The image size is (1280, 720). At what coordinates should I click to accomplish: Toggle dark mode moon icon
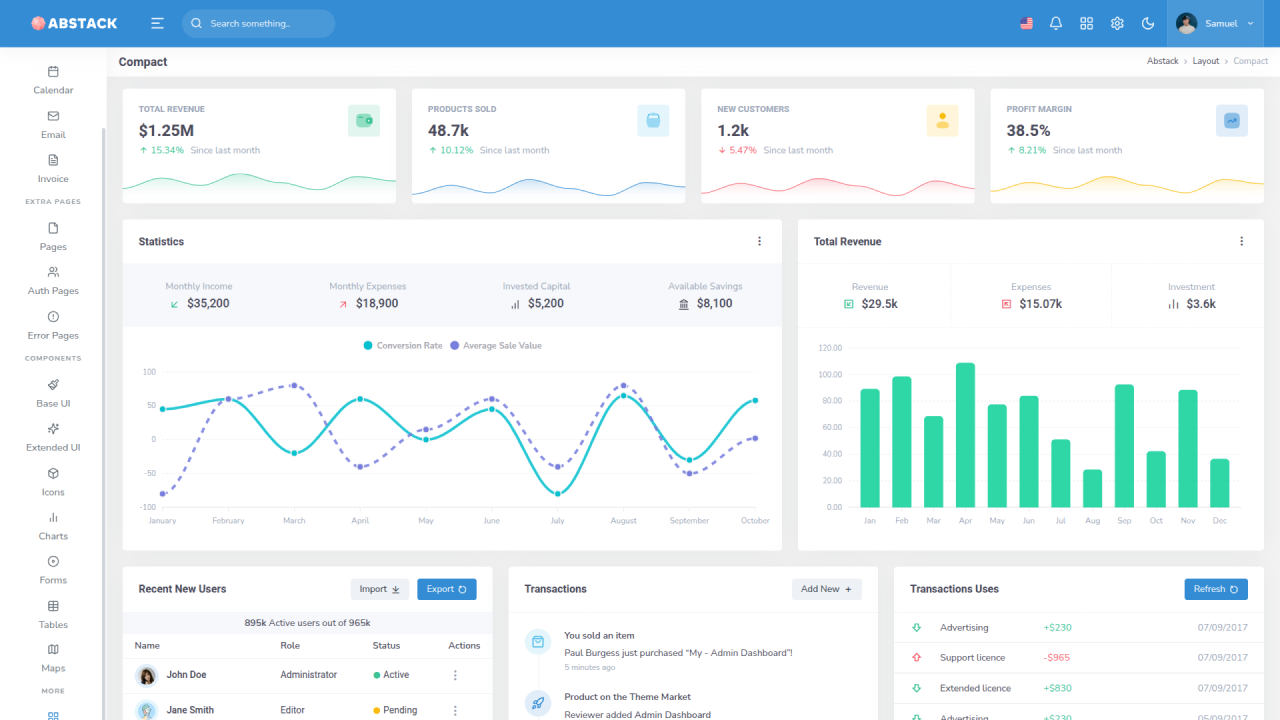coord(1148,23)
